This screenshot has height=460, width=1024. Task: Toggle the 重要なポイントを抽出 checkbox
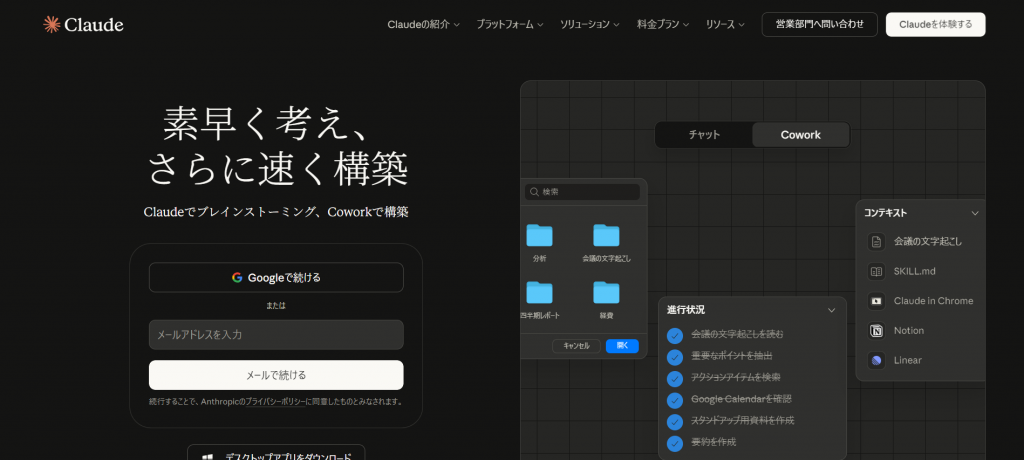(x=675, y=356)
